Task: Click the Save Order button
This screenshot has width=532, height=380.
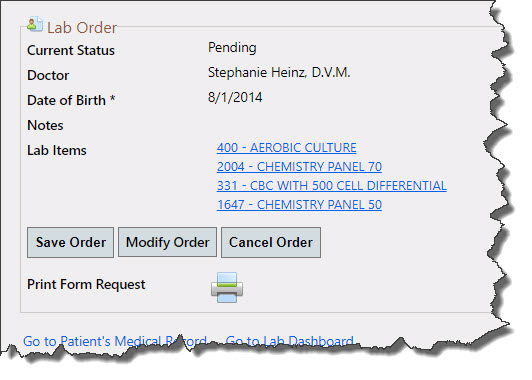Action: (x=71, y=243)
